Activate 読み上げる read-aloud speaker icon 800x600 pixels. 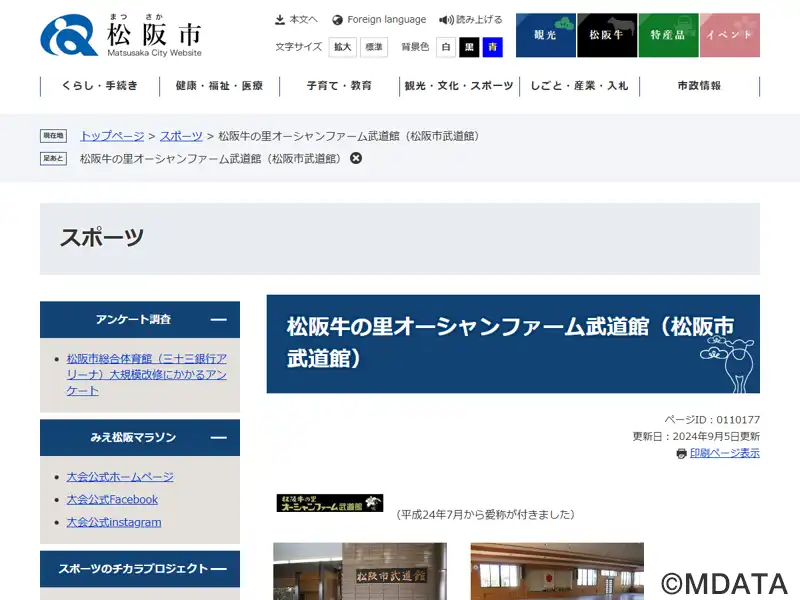click(x=446, y=20)
